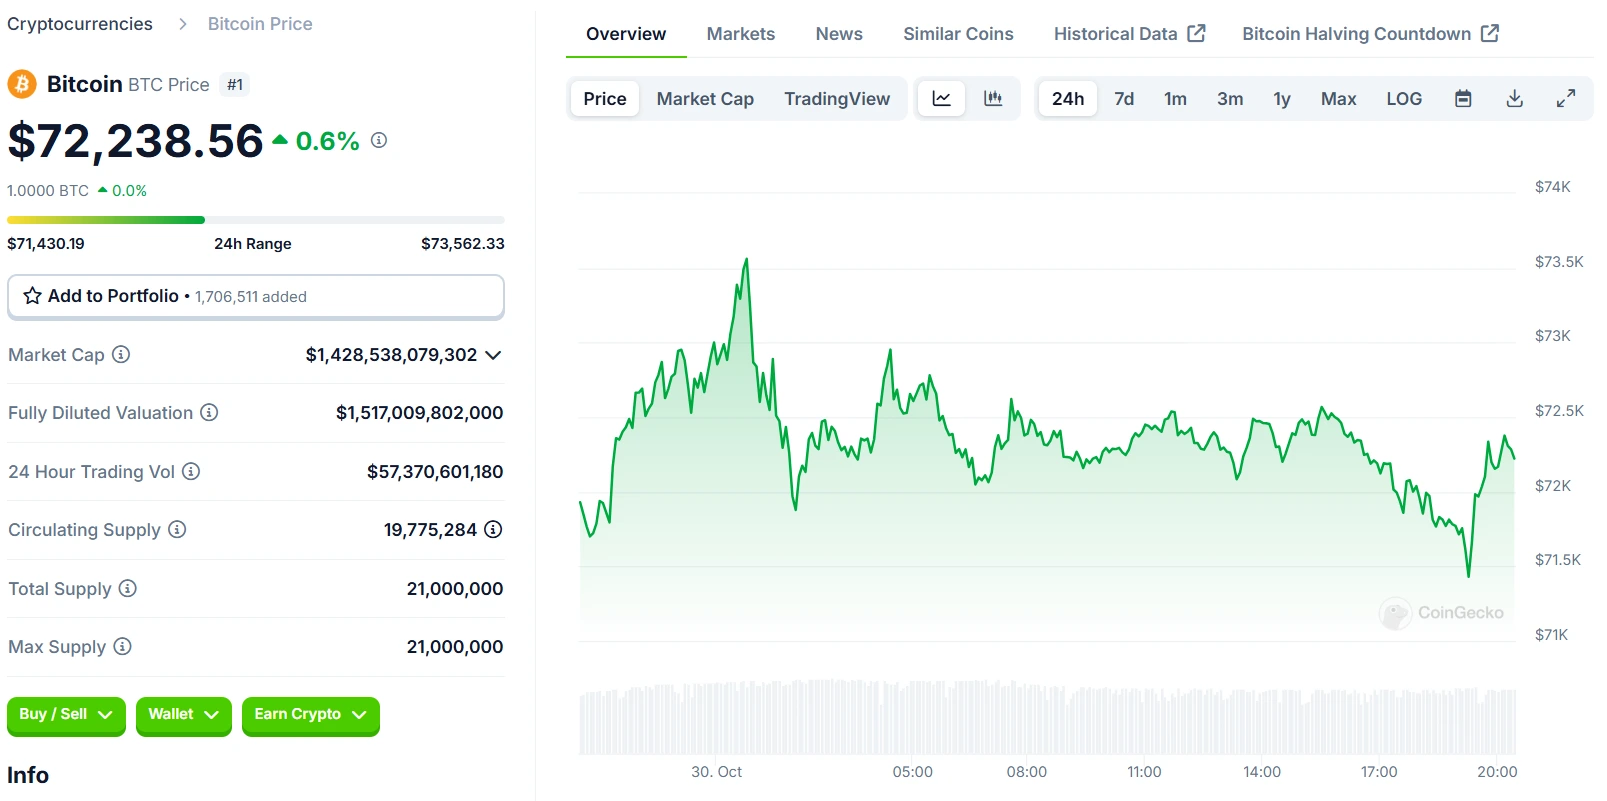Image resolution: width=1607 pixels, height=801 pixels.
Task: Expand chart to fullscreen
Action: pos(1566,98)
